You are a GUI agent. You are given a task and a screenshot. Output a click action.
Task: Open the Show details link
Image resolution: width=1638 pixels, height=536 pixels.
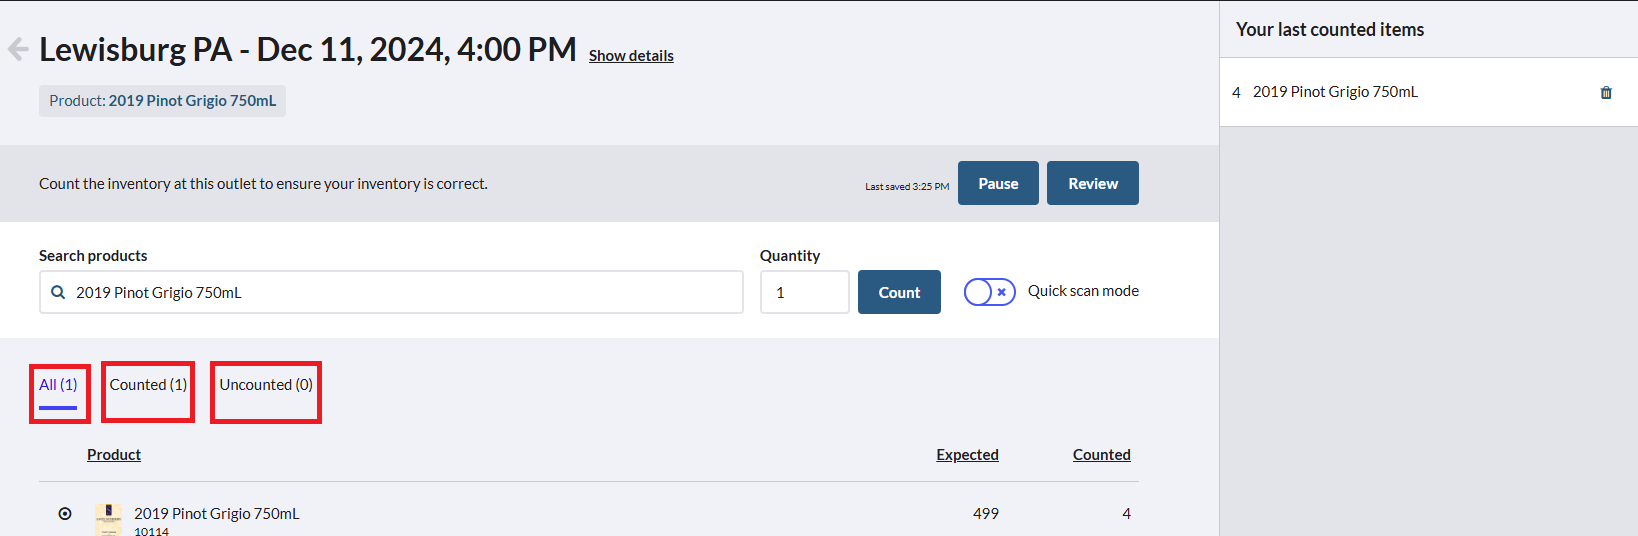click(x=631, y=56)
